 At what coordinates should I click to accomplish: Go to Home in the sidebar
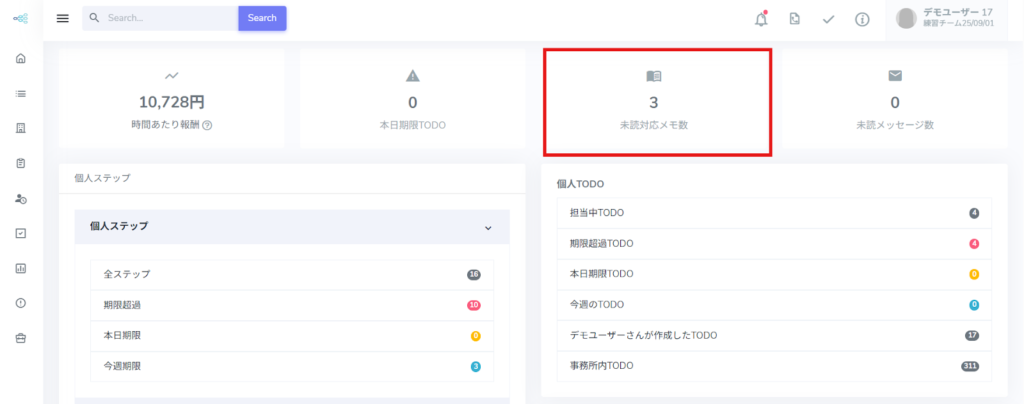20,58
